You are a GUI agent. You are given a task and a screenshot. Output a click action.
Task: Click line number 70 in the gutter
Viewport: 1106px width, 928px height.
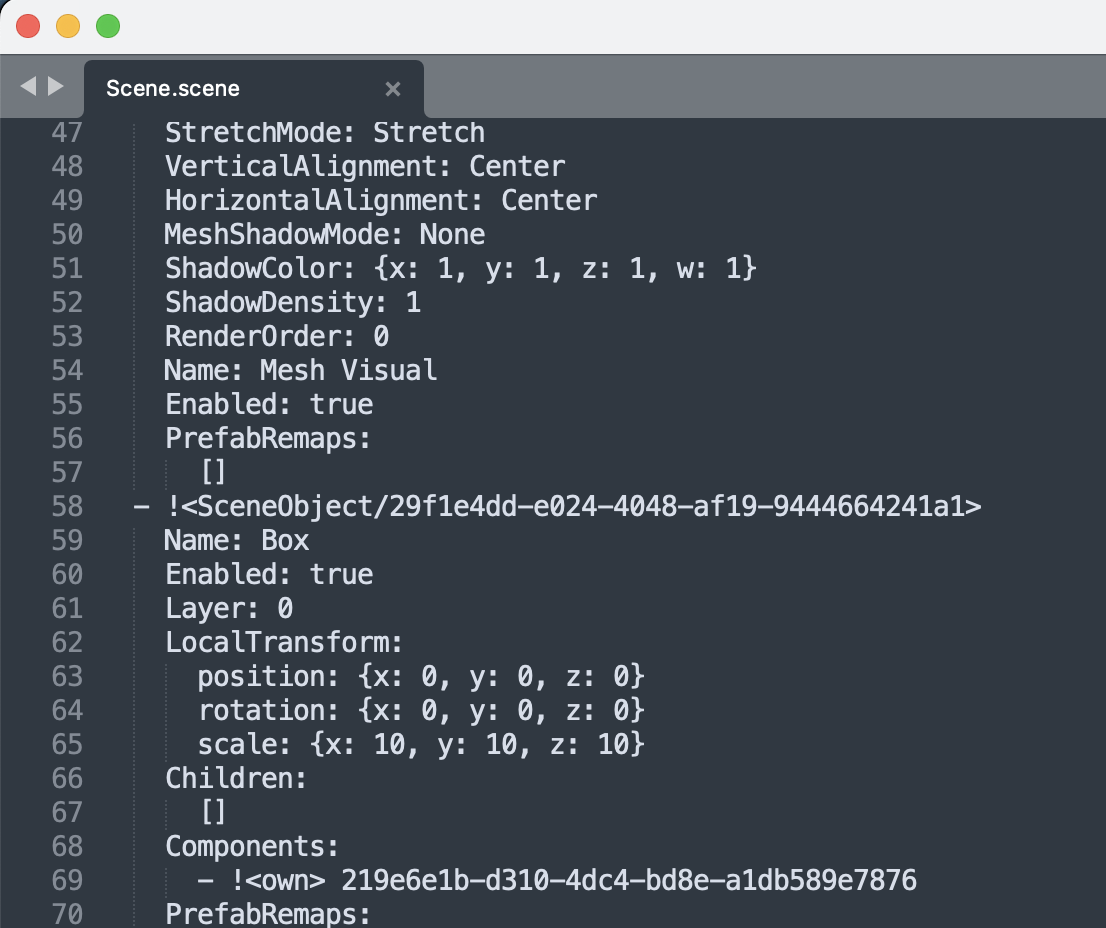click(66, 914)
